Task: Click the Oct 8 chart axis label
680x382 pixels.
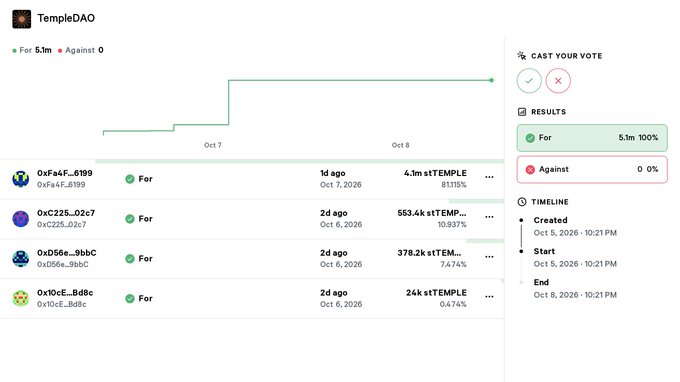Action: (400, 145)
